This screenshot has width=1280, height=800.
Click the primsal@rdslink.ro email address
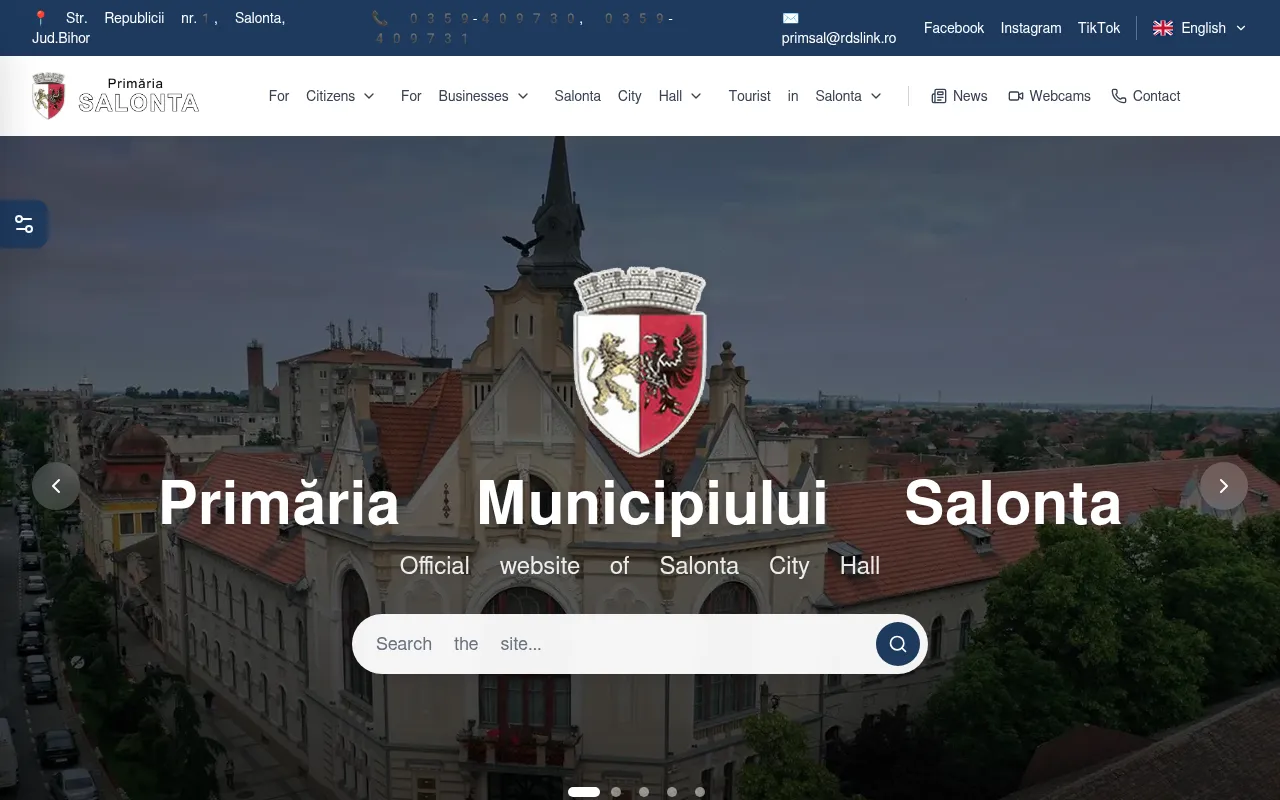[839, 38]
